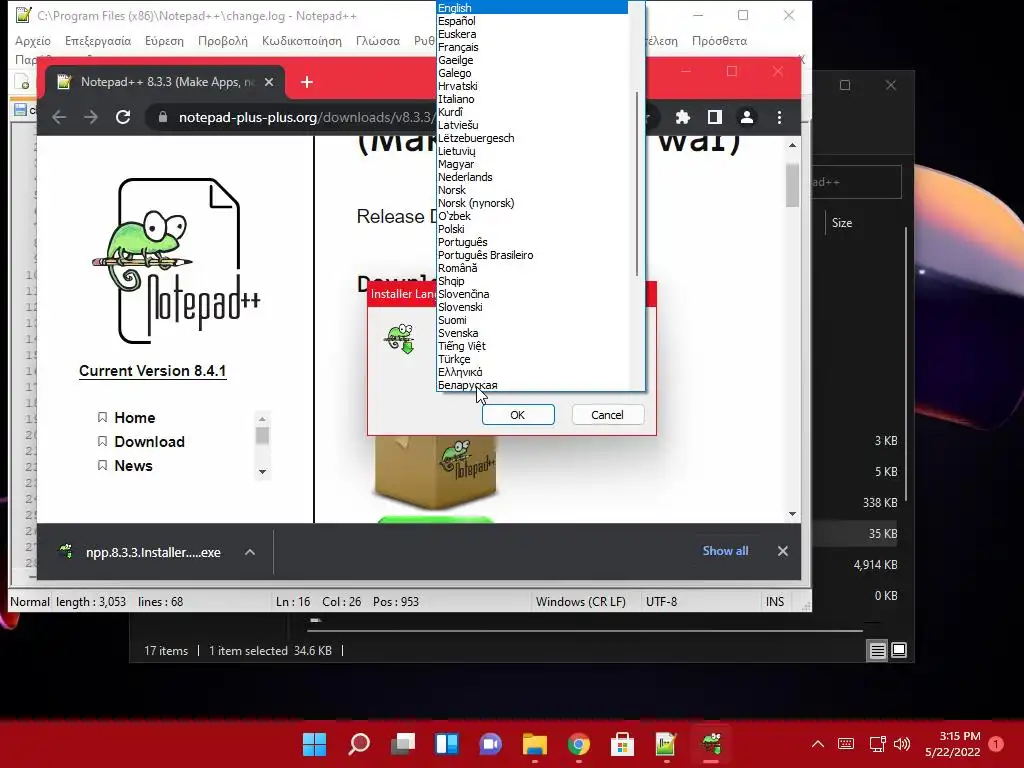Click Notepad++ installer icon on taskbar
Image resolution: width=1024 pixels, height=768 pixels.
coord(711,744)
